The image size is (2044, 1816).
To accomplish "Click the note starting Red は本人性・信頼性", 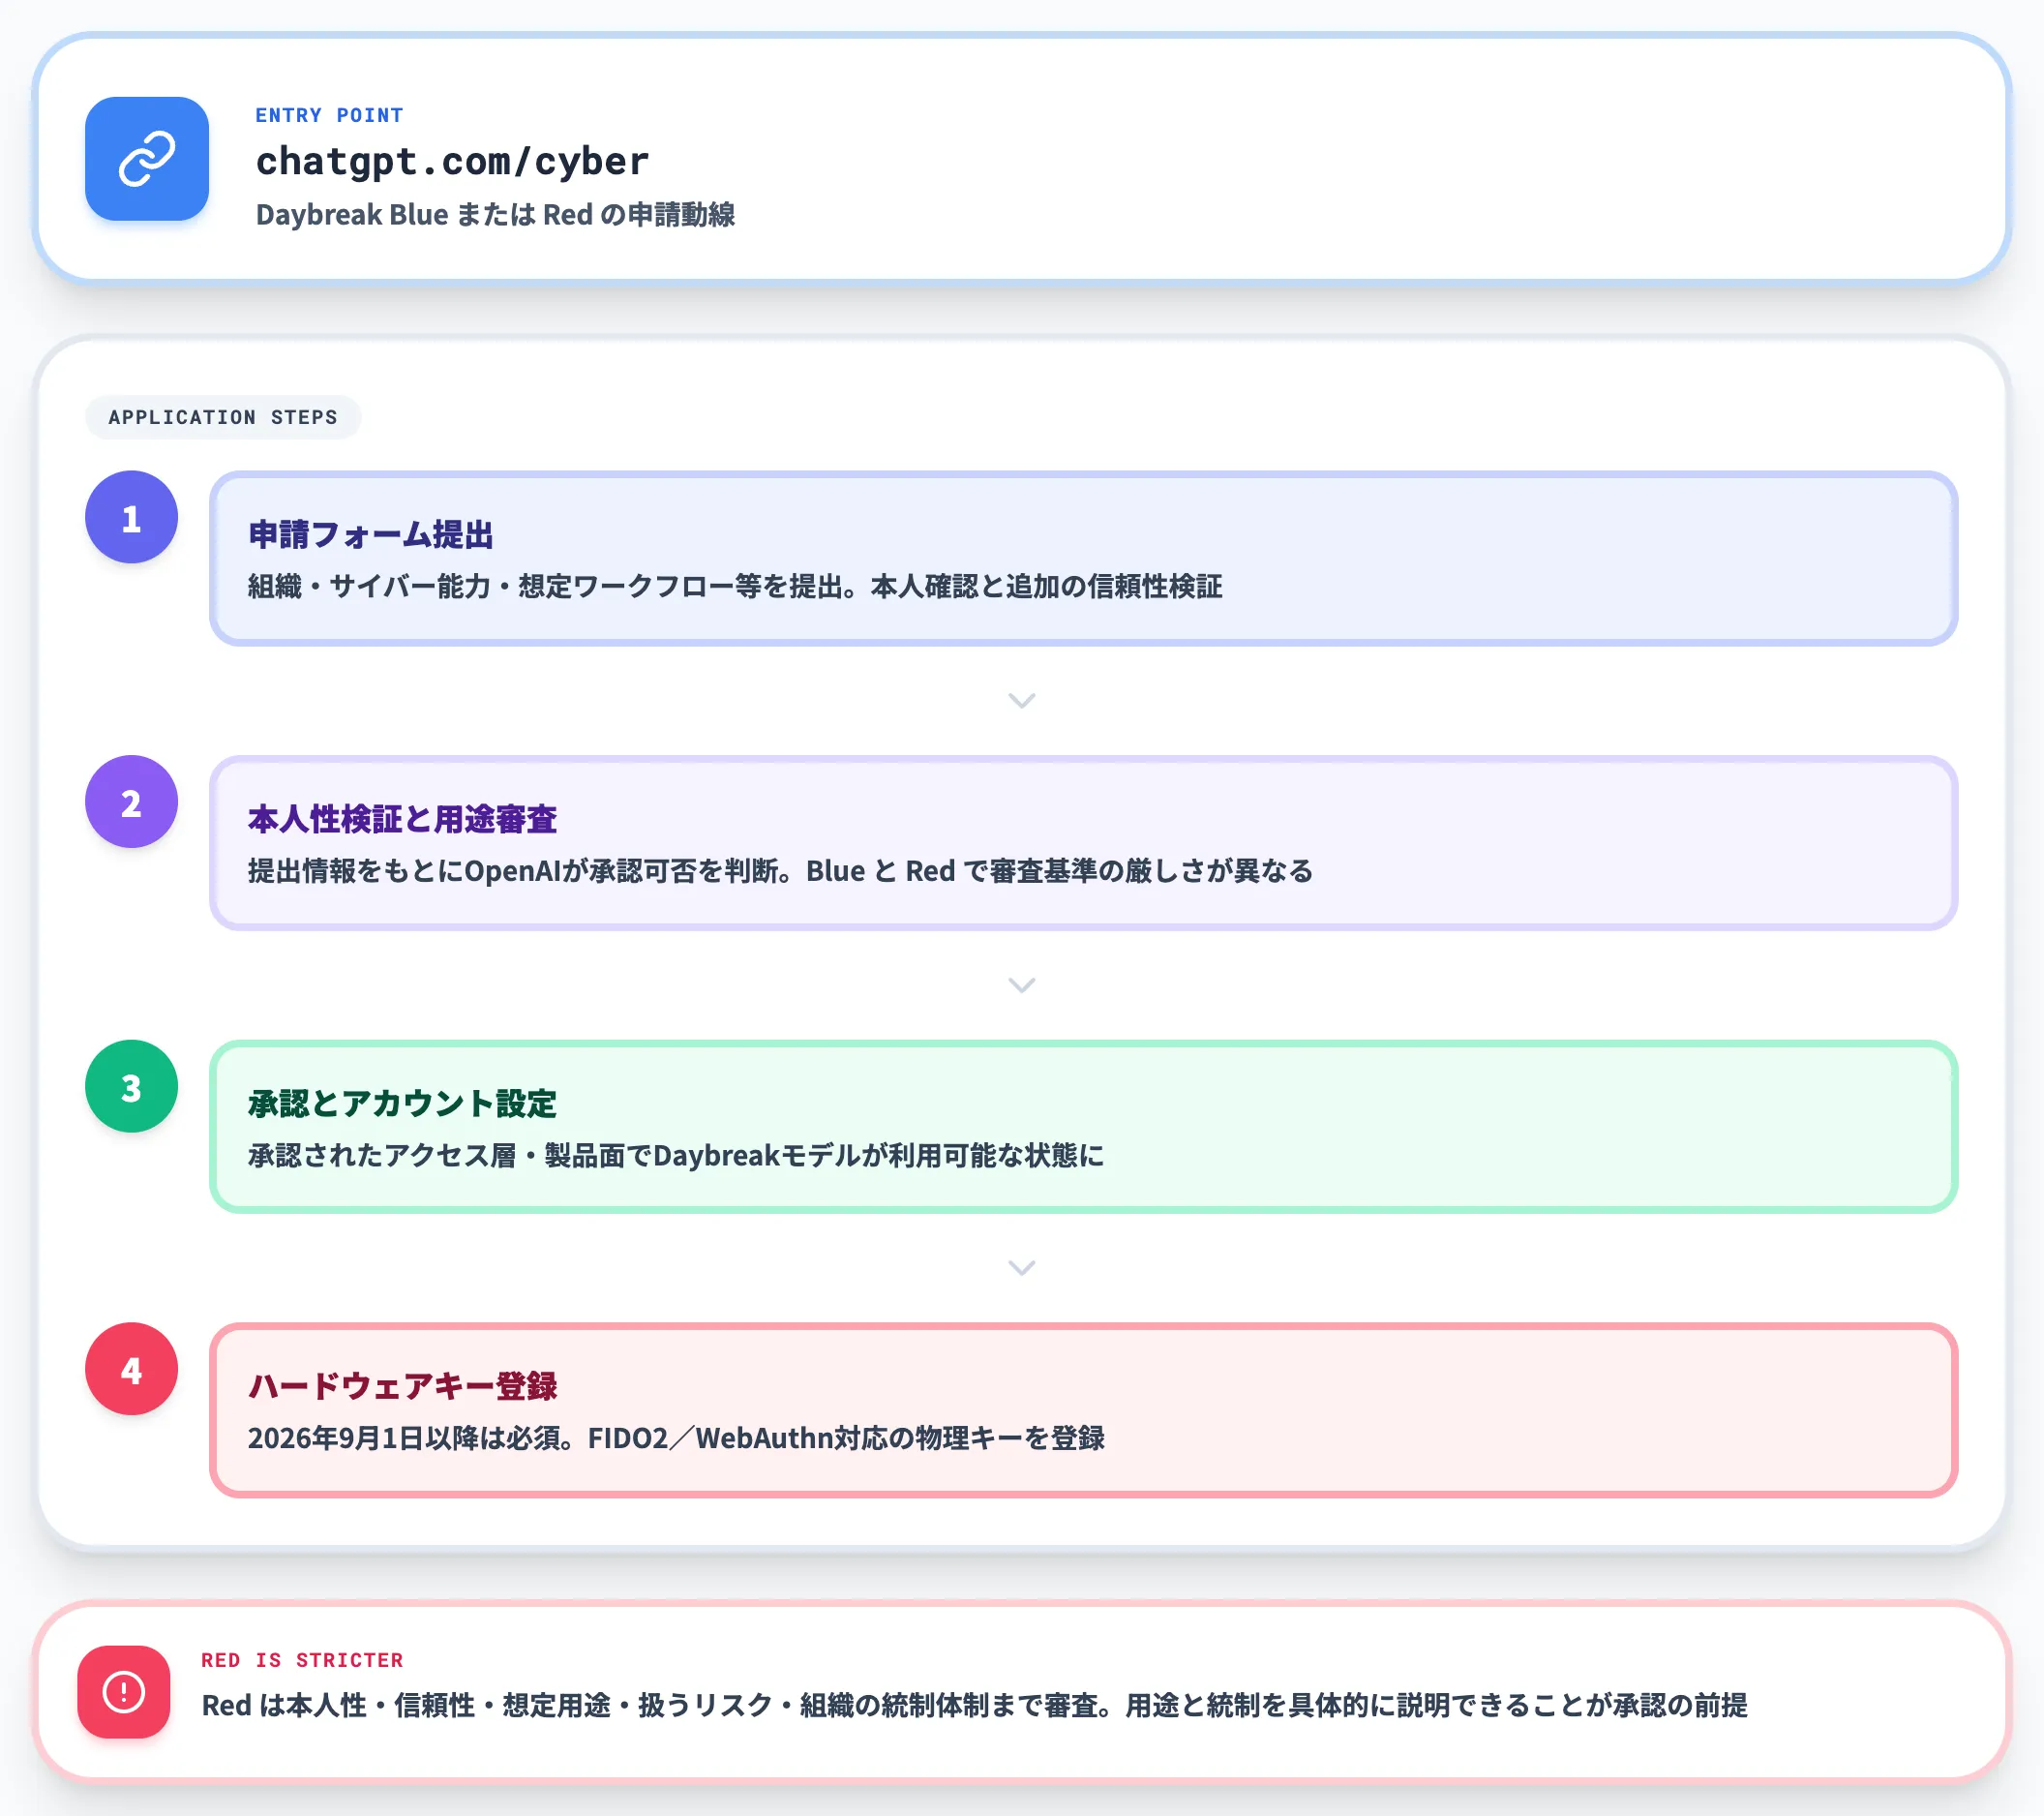I will [974, 1705].
